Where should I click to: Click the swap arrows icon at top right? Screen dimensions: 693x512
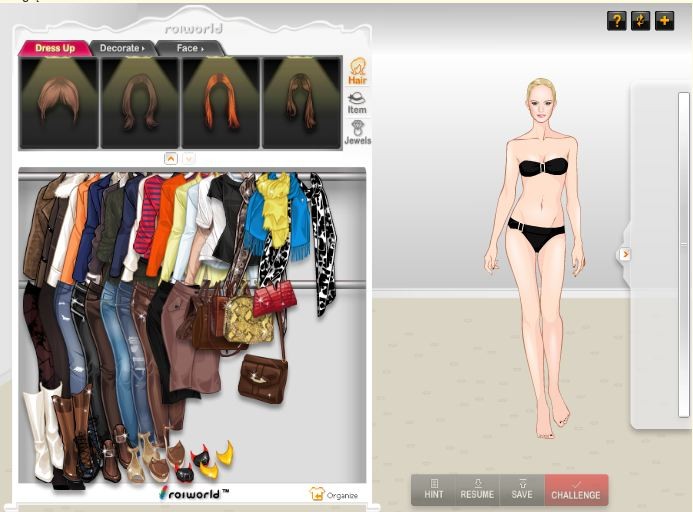pyautogui.click(x=640, y=21)
